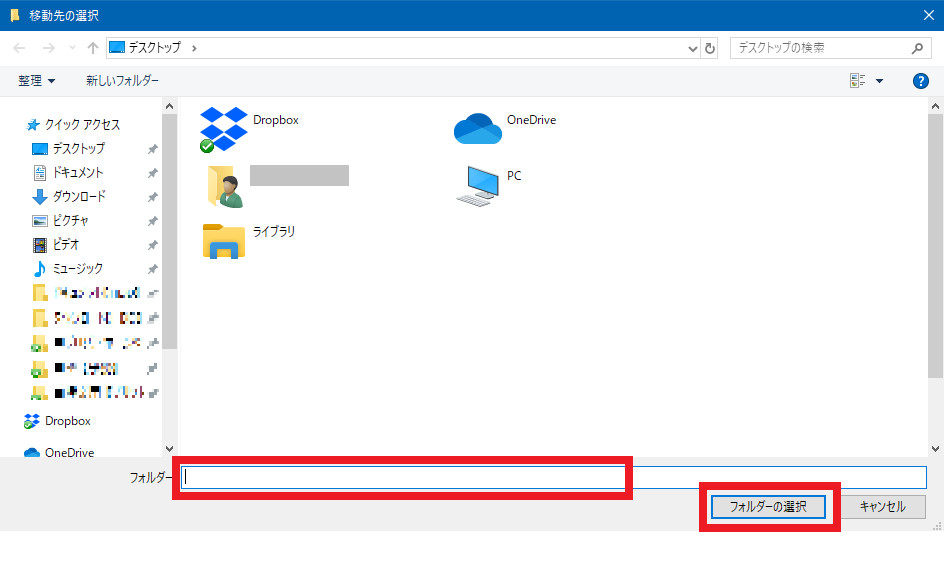
Task: Click 新しいフォルダー to create folder
Action: pyautogui.click(x=122, y=81)
